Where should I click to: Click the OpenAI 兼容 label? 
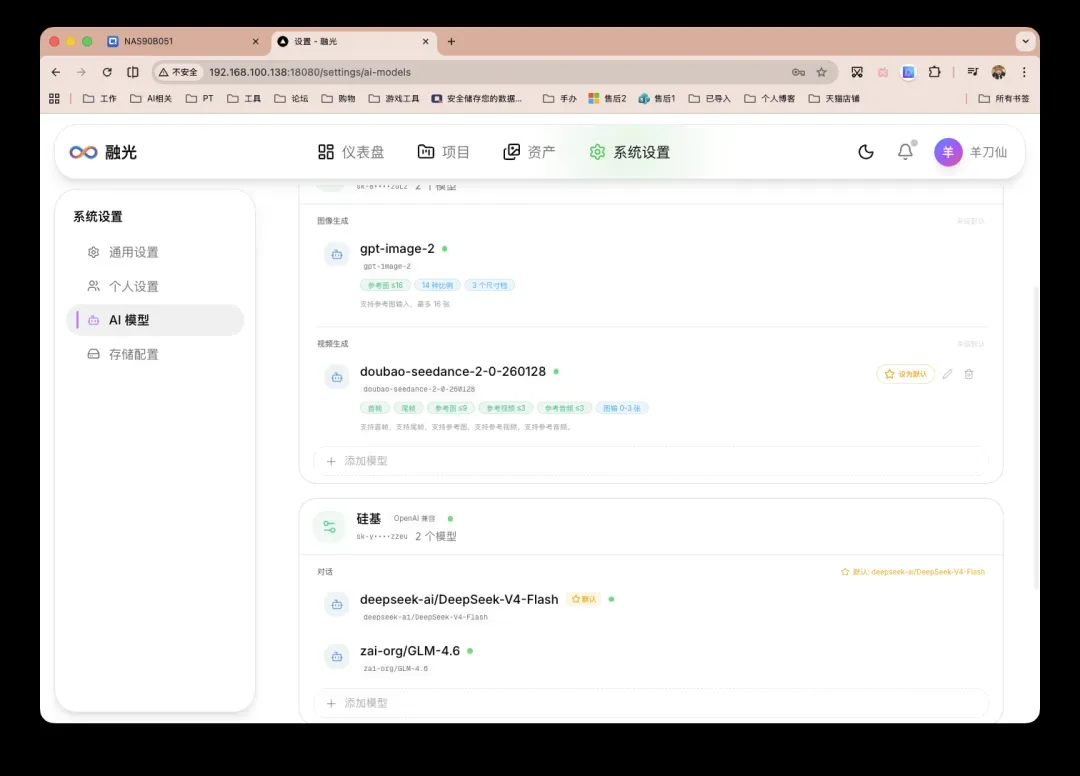415,518
